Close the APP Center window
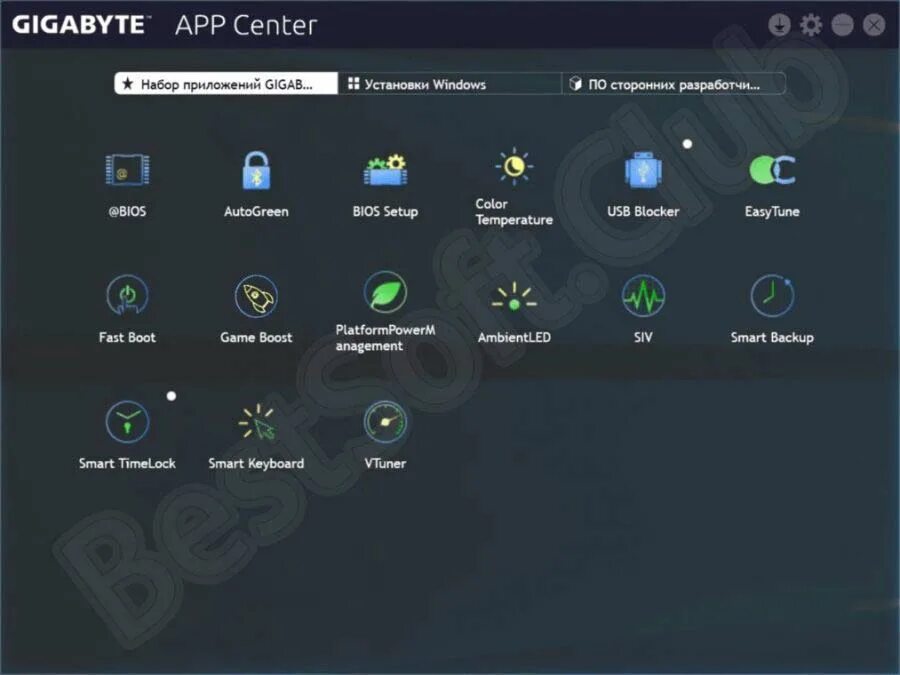Screen dimensions: 900x675 (874, 25)
